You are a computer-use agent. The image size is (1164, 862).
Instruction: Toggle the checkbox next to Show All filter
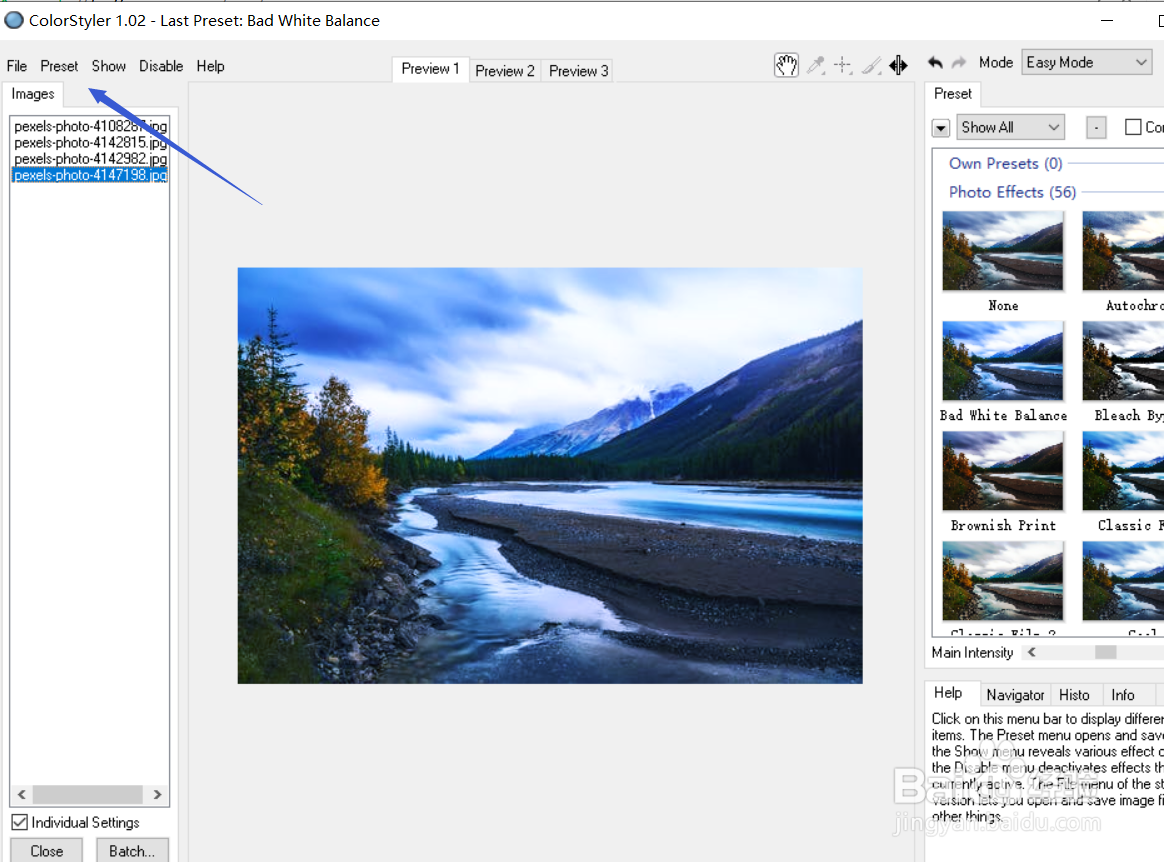[1133, 127]
